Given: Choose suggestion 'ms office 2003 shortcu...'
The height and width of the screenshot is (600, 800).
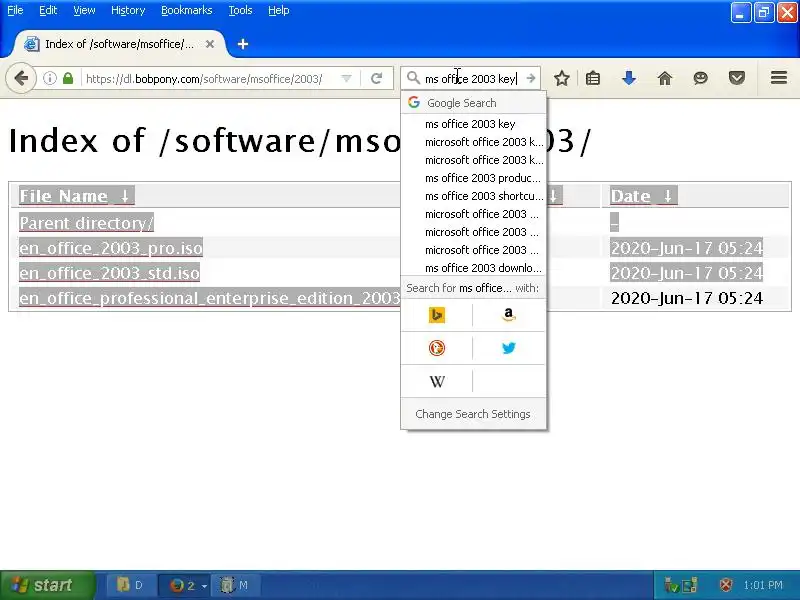Looking at the screenshot, I should click(473, 196).
